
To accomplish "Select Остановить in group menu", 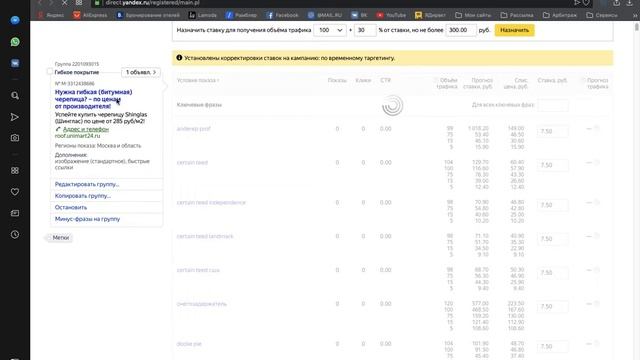I will pos(71,207).
